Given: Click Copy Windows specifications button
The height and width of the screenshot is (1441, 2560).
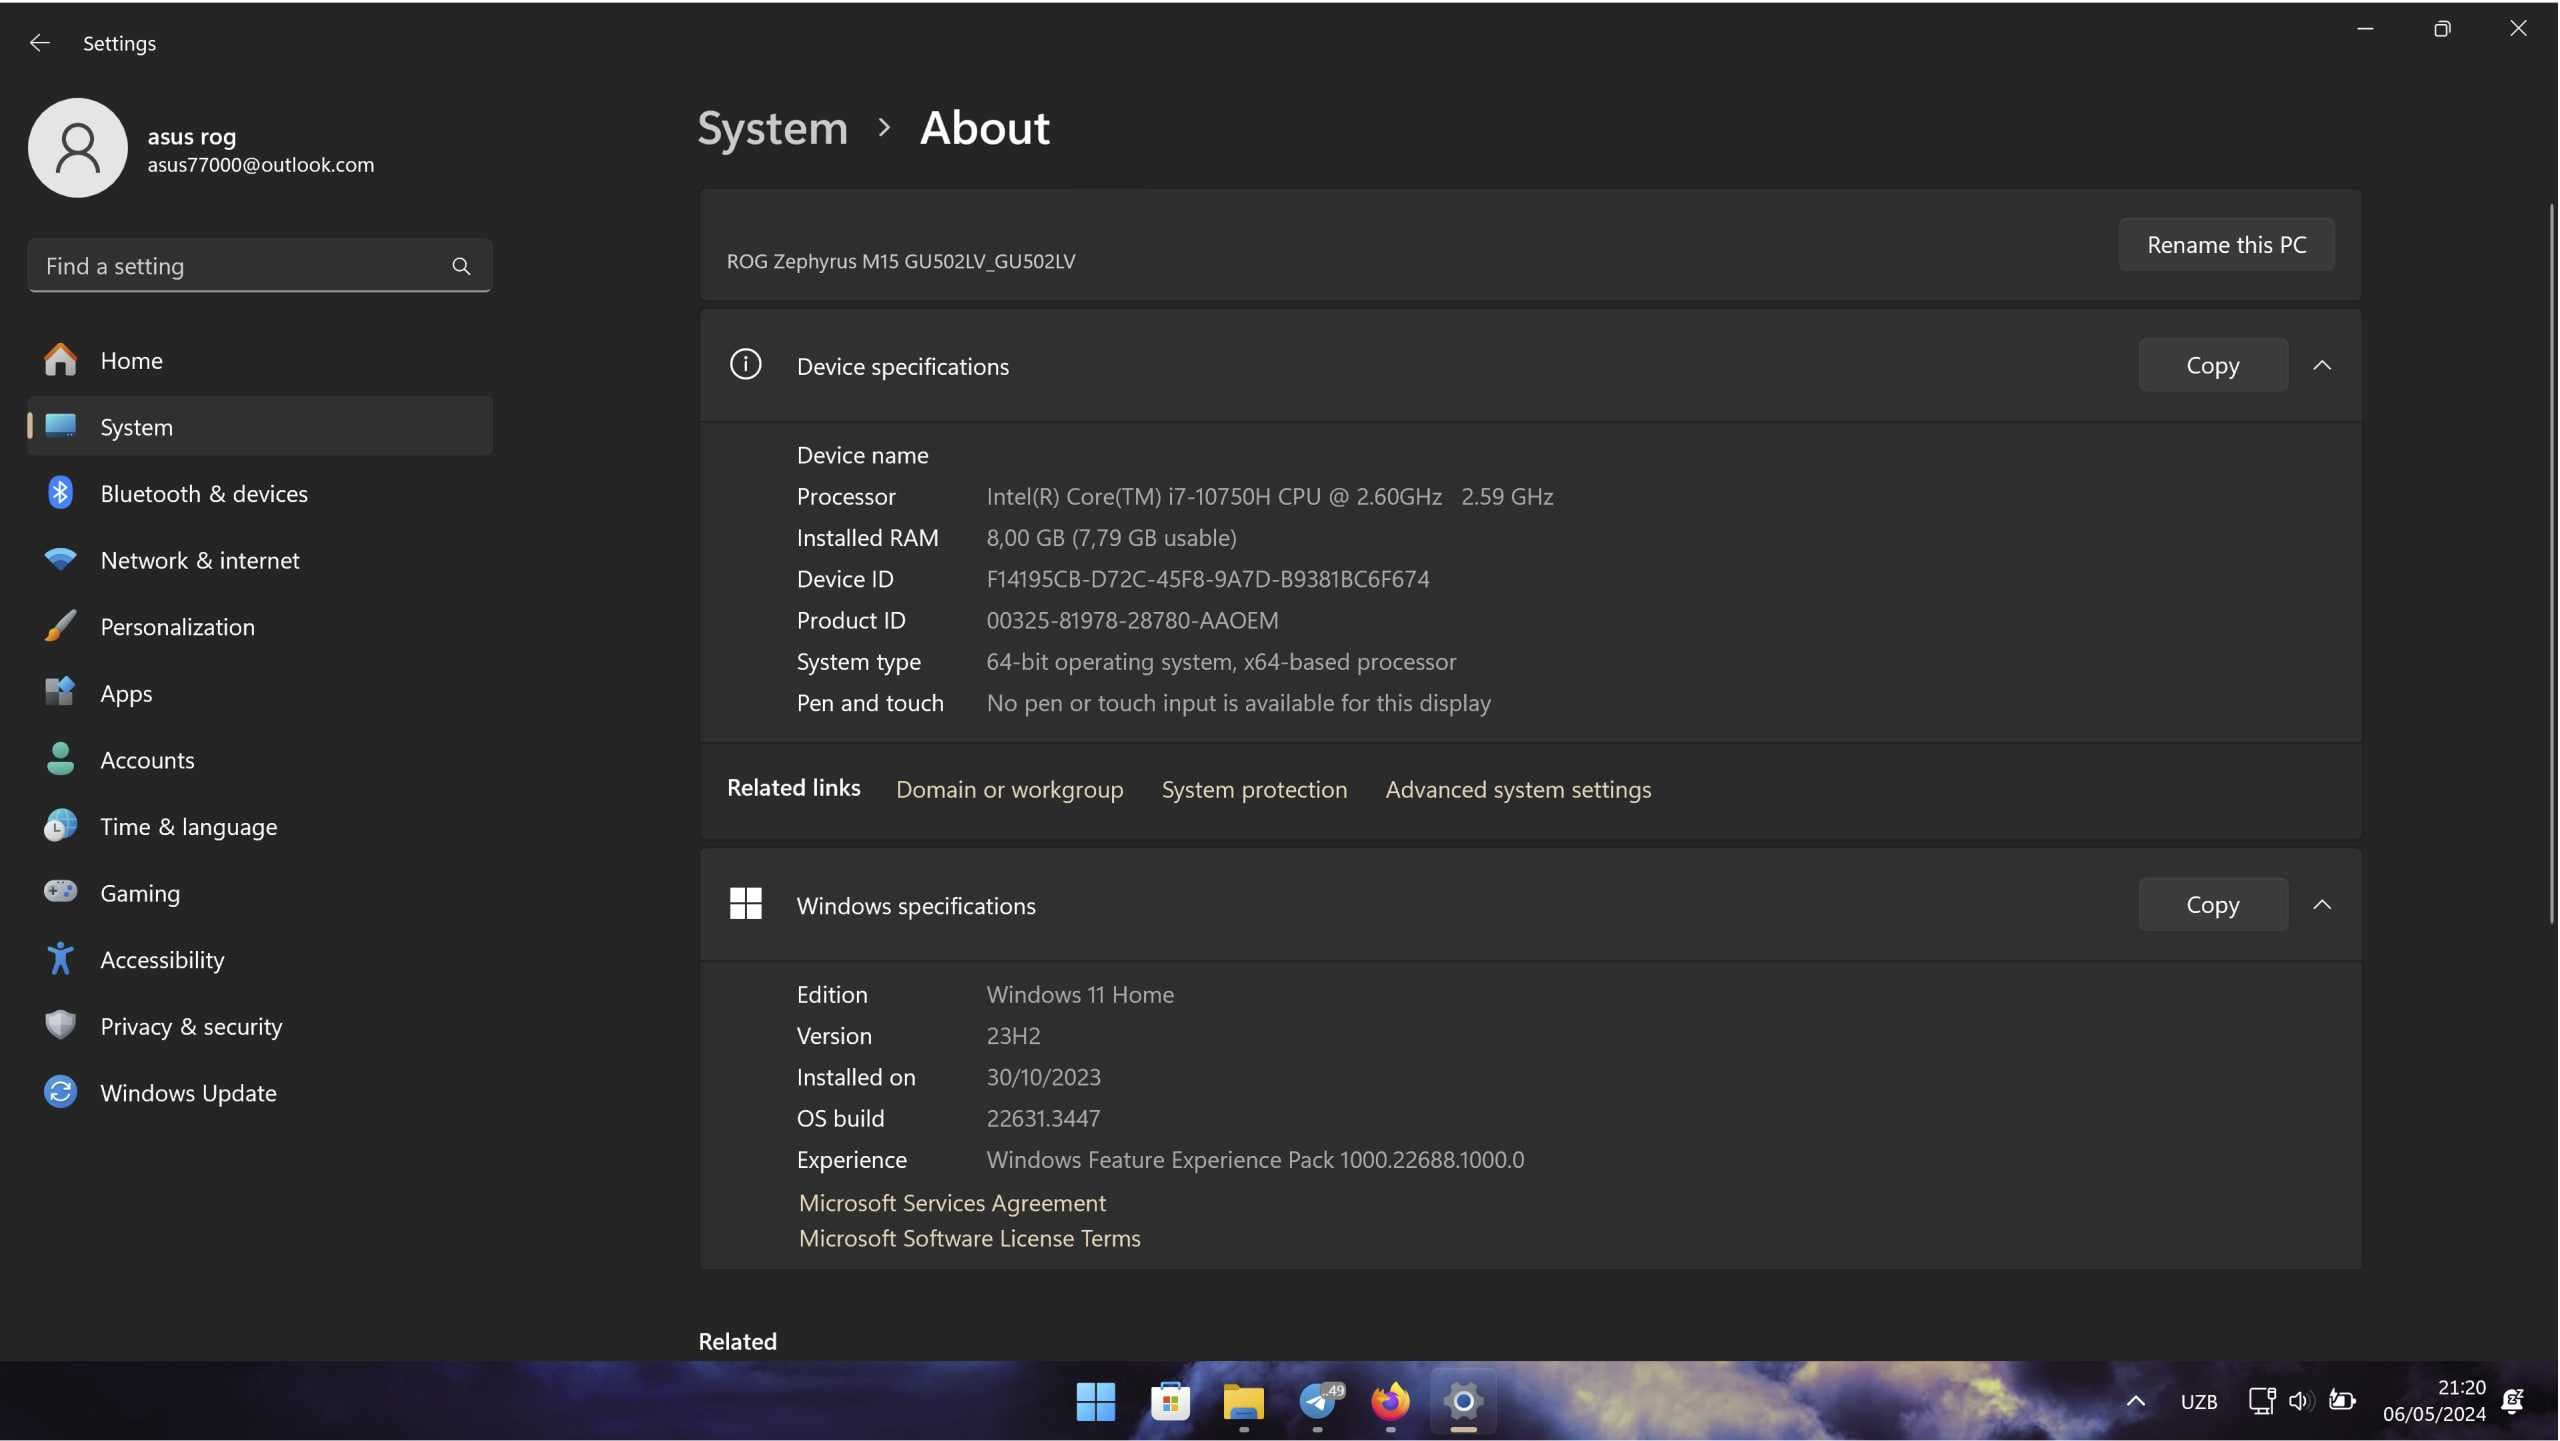Looking at the screenshot, I should click(x=2210, y=902).
